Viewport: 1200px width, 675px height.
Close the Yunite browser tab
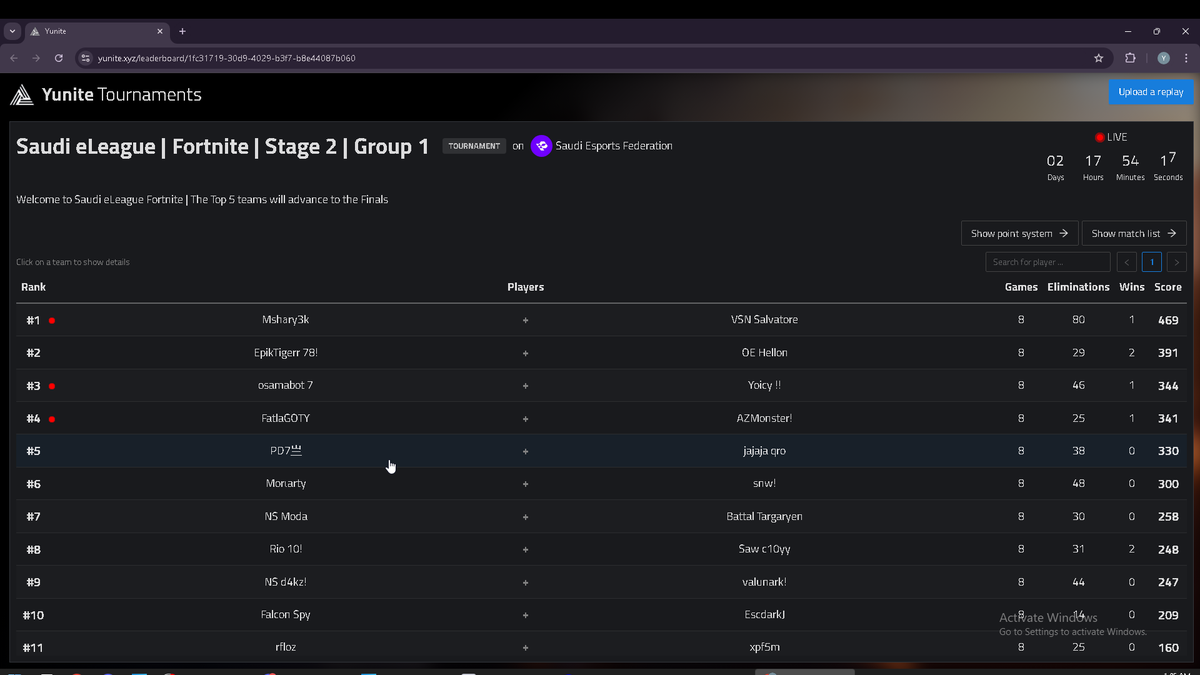(159, 31)
